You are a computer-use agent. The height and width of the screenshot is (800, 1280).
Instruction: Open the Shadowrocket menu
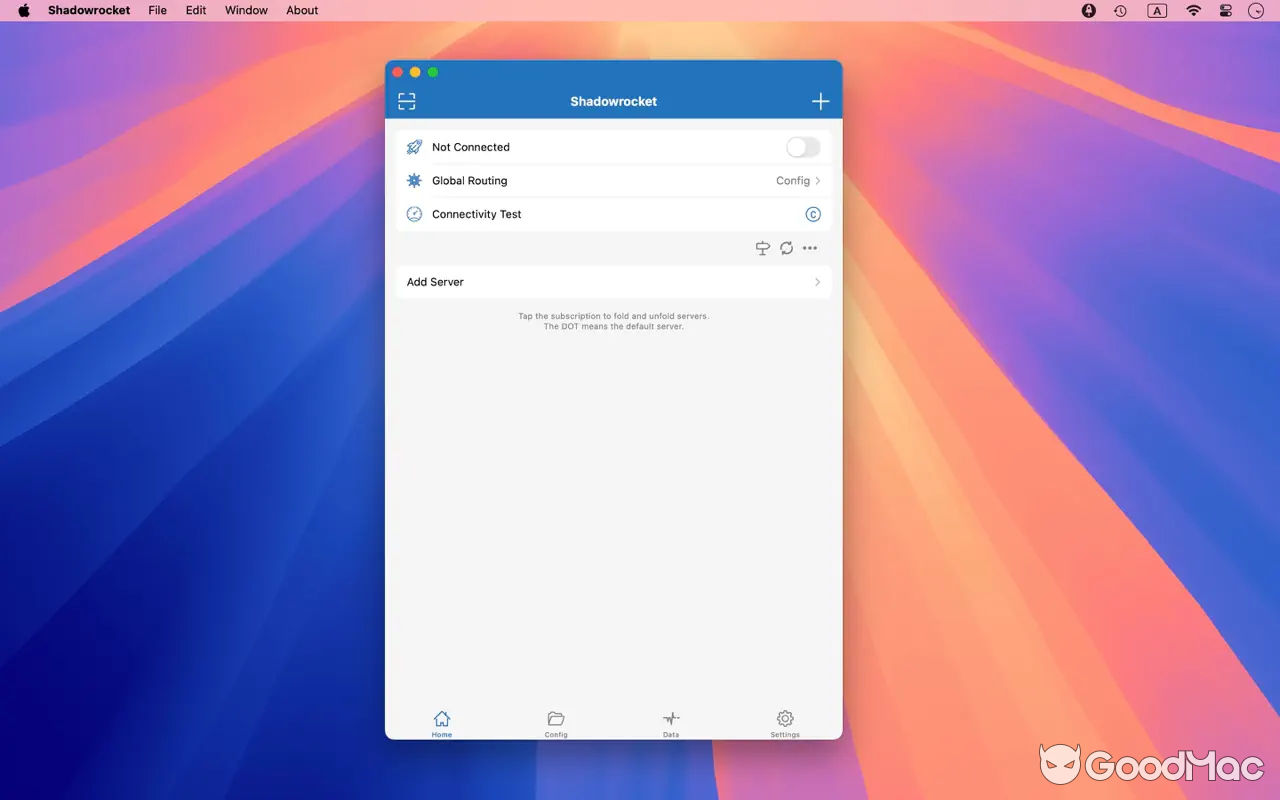88,10
